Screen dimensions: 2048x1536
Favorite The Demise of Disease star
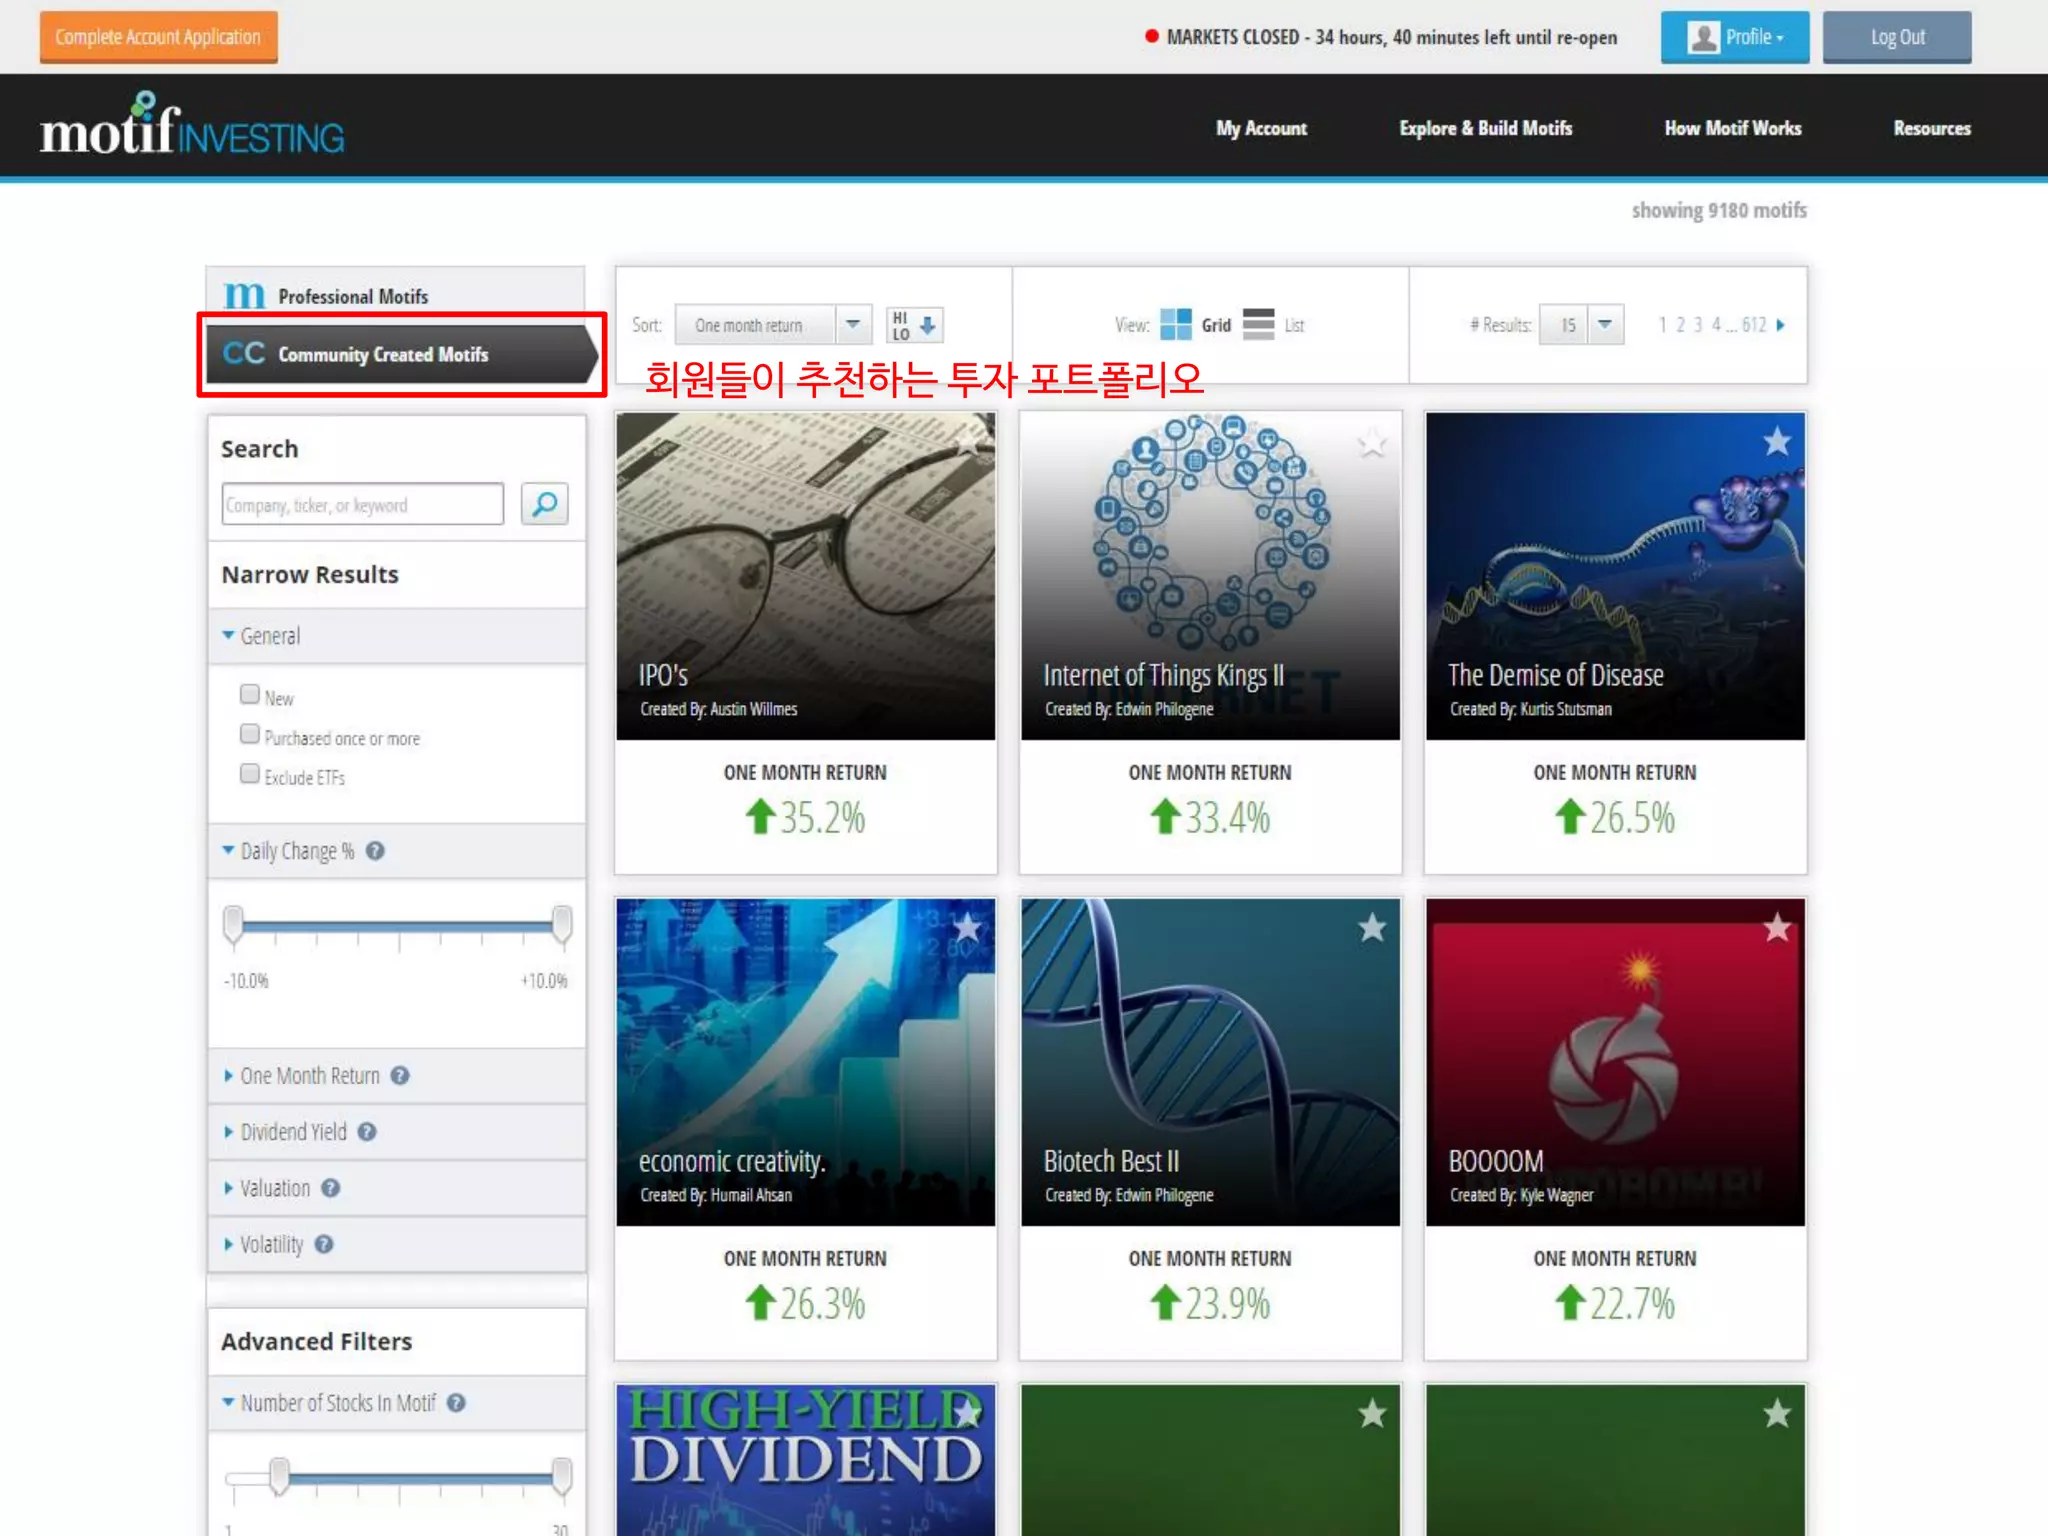click(x=1776, y=442)
